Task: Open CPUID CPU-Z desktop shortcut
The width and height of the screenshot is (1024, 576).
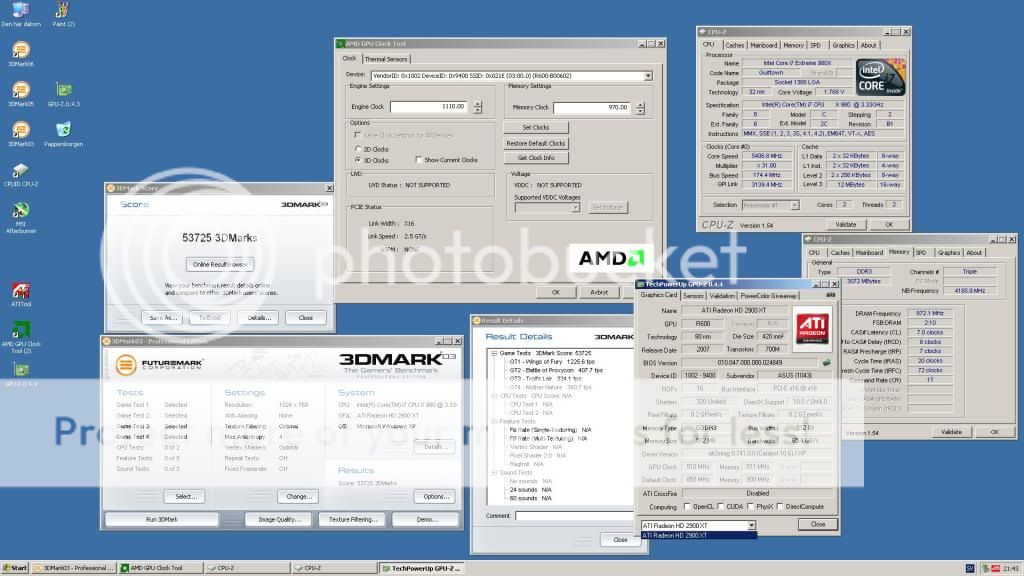Action: [20, 170]
